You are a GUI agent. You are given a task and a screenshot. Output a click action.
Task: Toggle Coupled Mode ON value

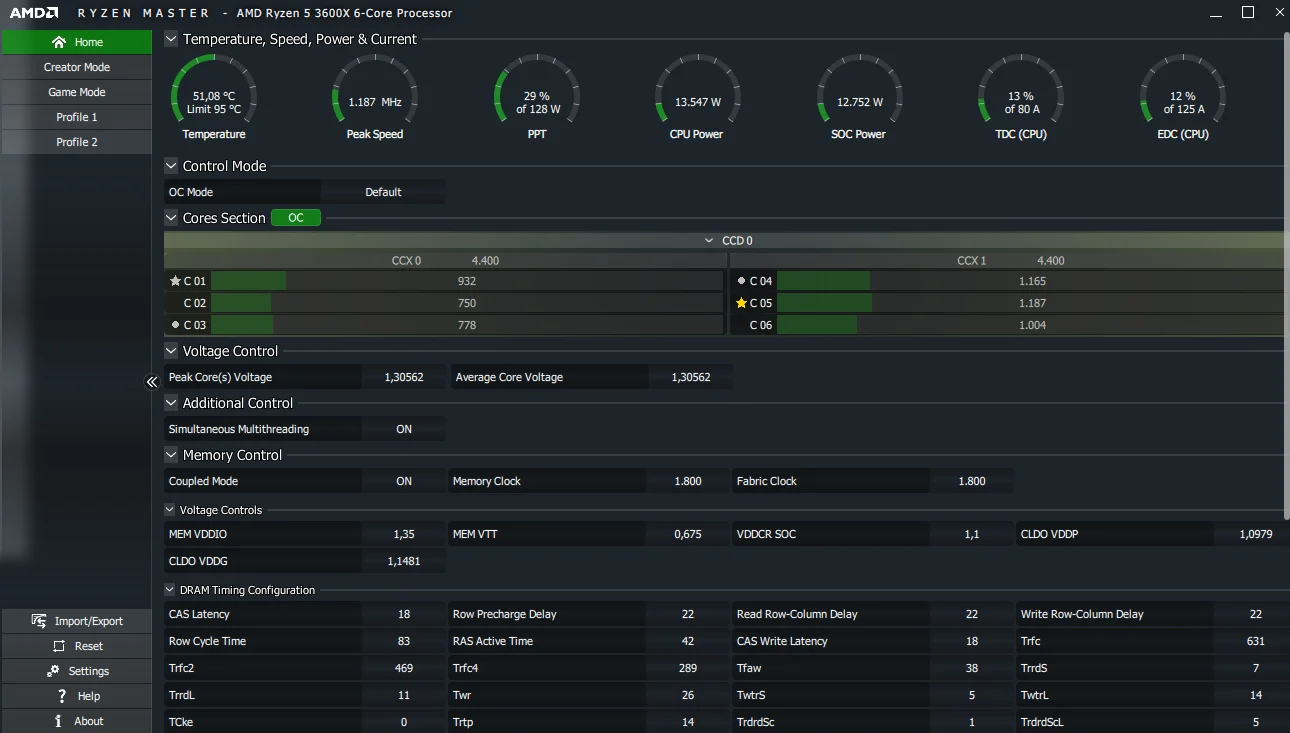[x=404, y=481]
